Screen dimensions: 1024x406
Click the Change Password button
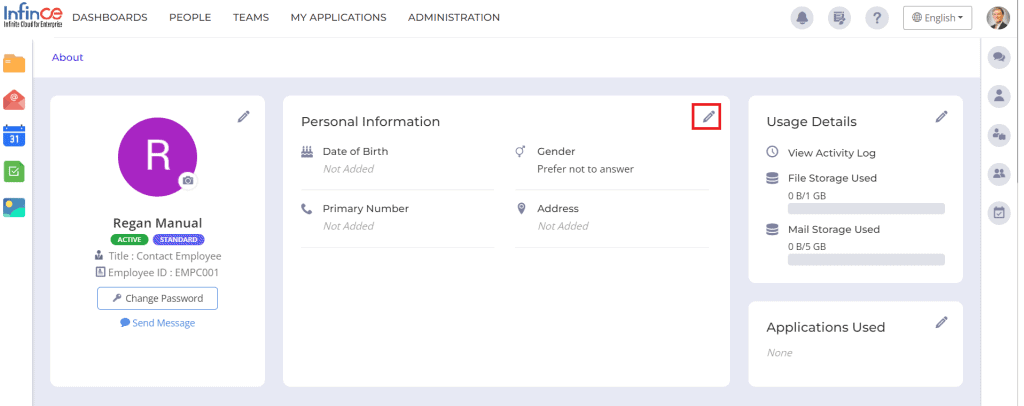tap(157, 298)
